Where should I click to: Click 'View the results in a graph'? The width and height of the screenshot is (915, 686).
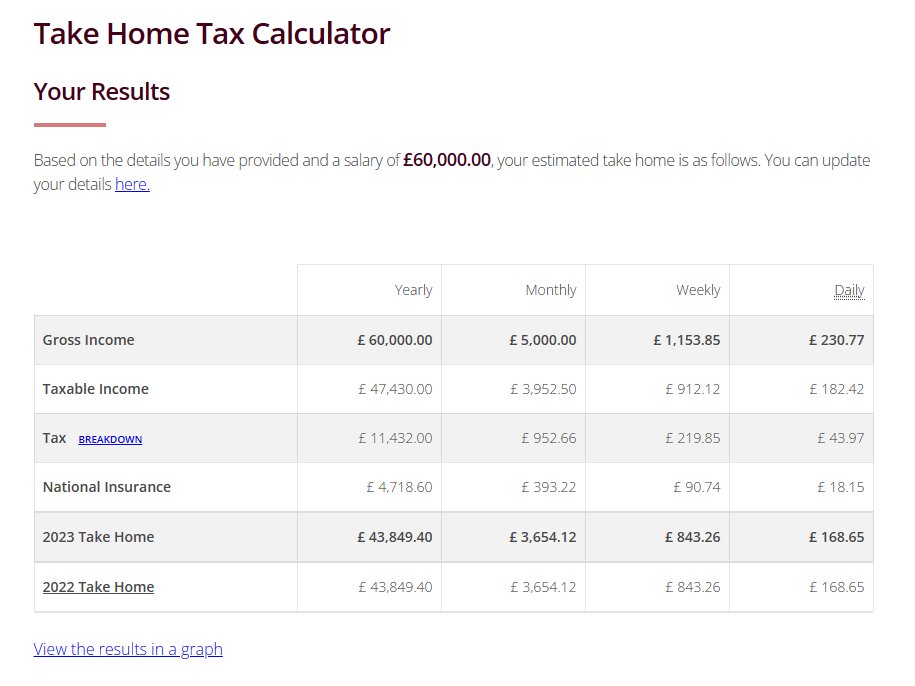pos(128,649)
